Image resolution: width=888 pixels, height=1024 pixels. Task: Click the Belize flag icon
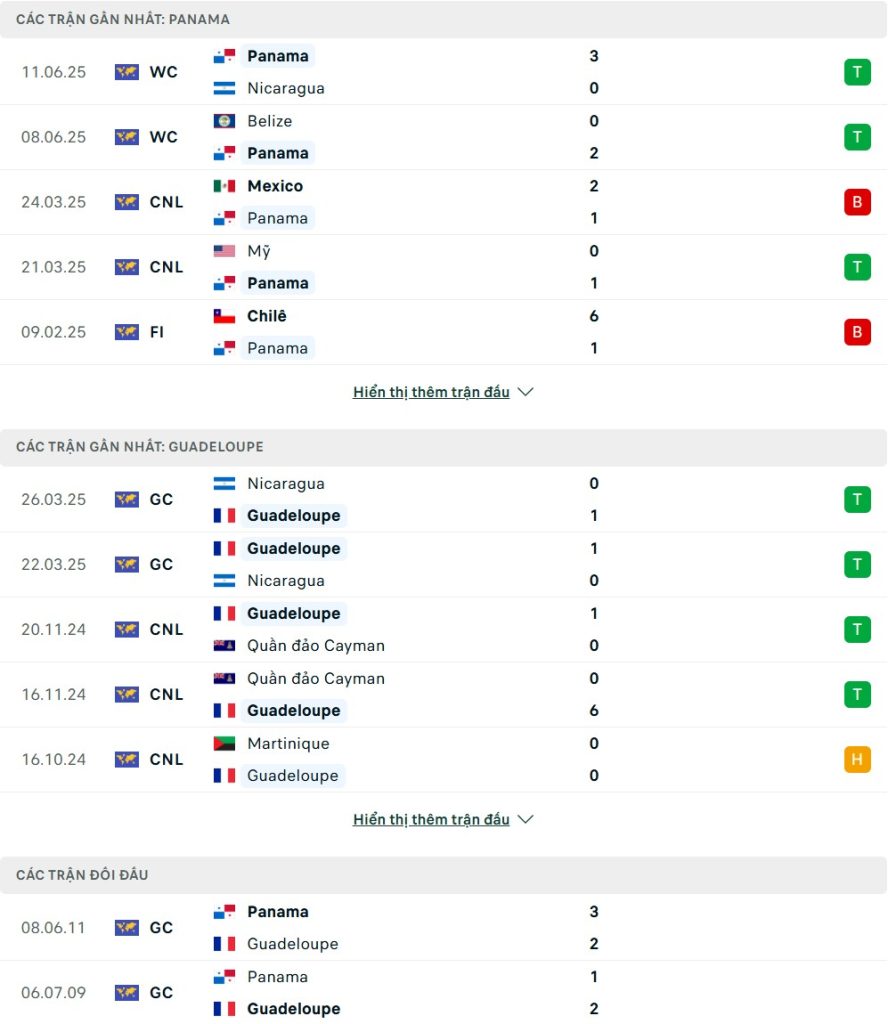pyautogui.click(x=224, y=121)
